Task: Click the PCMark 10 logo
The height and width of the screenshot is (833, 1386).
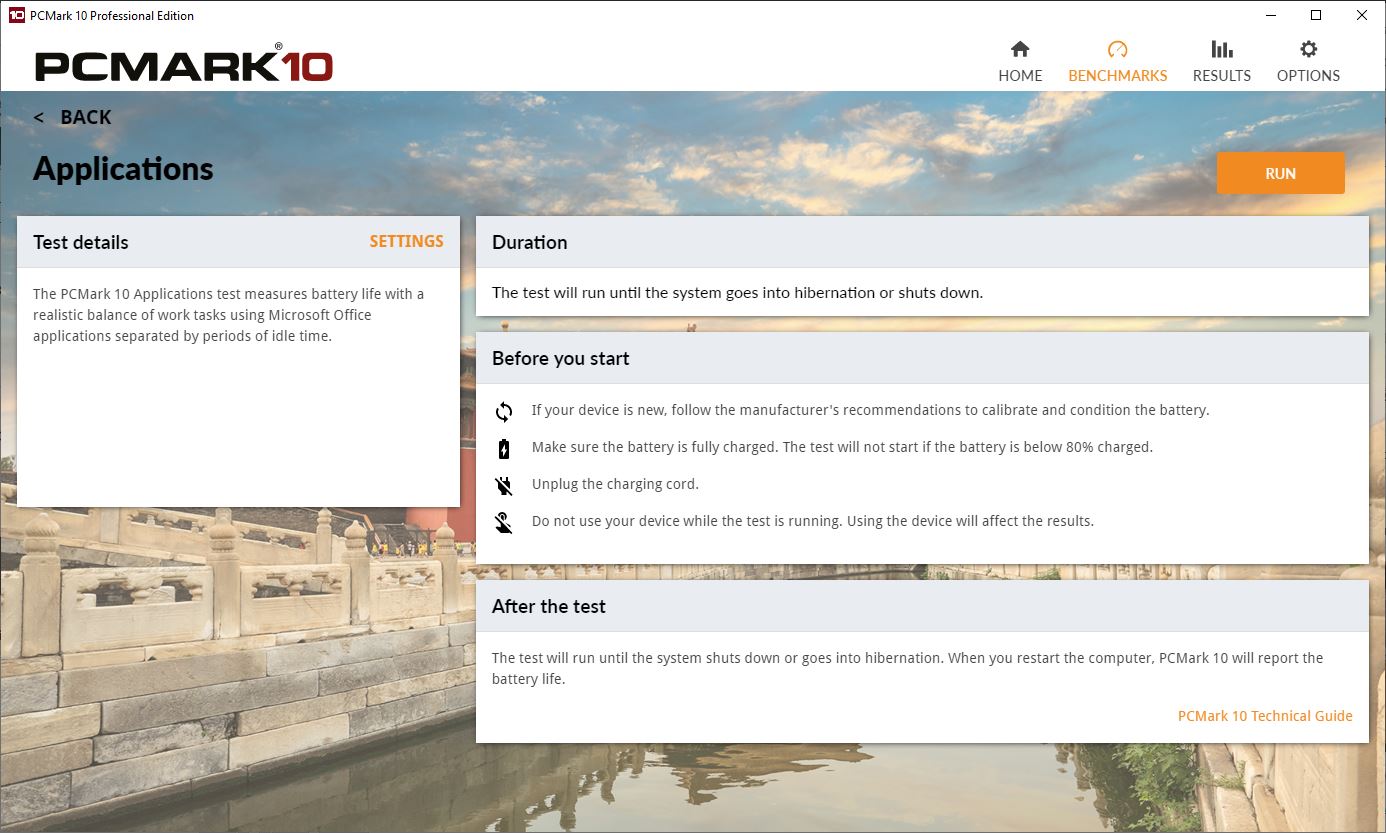Action: point(184,65)
